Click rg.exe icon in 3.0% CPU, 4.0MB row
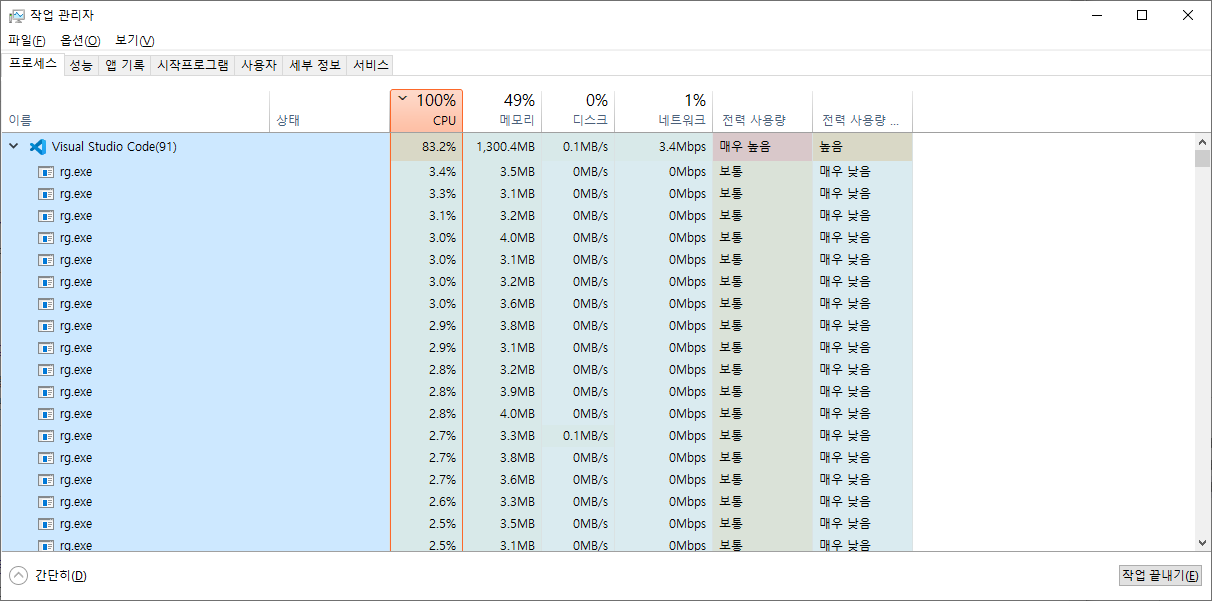The image size is (1212, 601). click(x=46, y=237)
